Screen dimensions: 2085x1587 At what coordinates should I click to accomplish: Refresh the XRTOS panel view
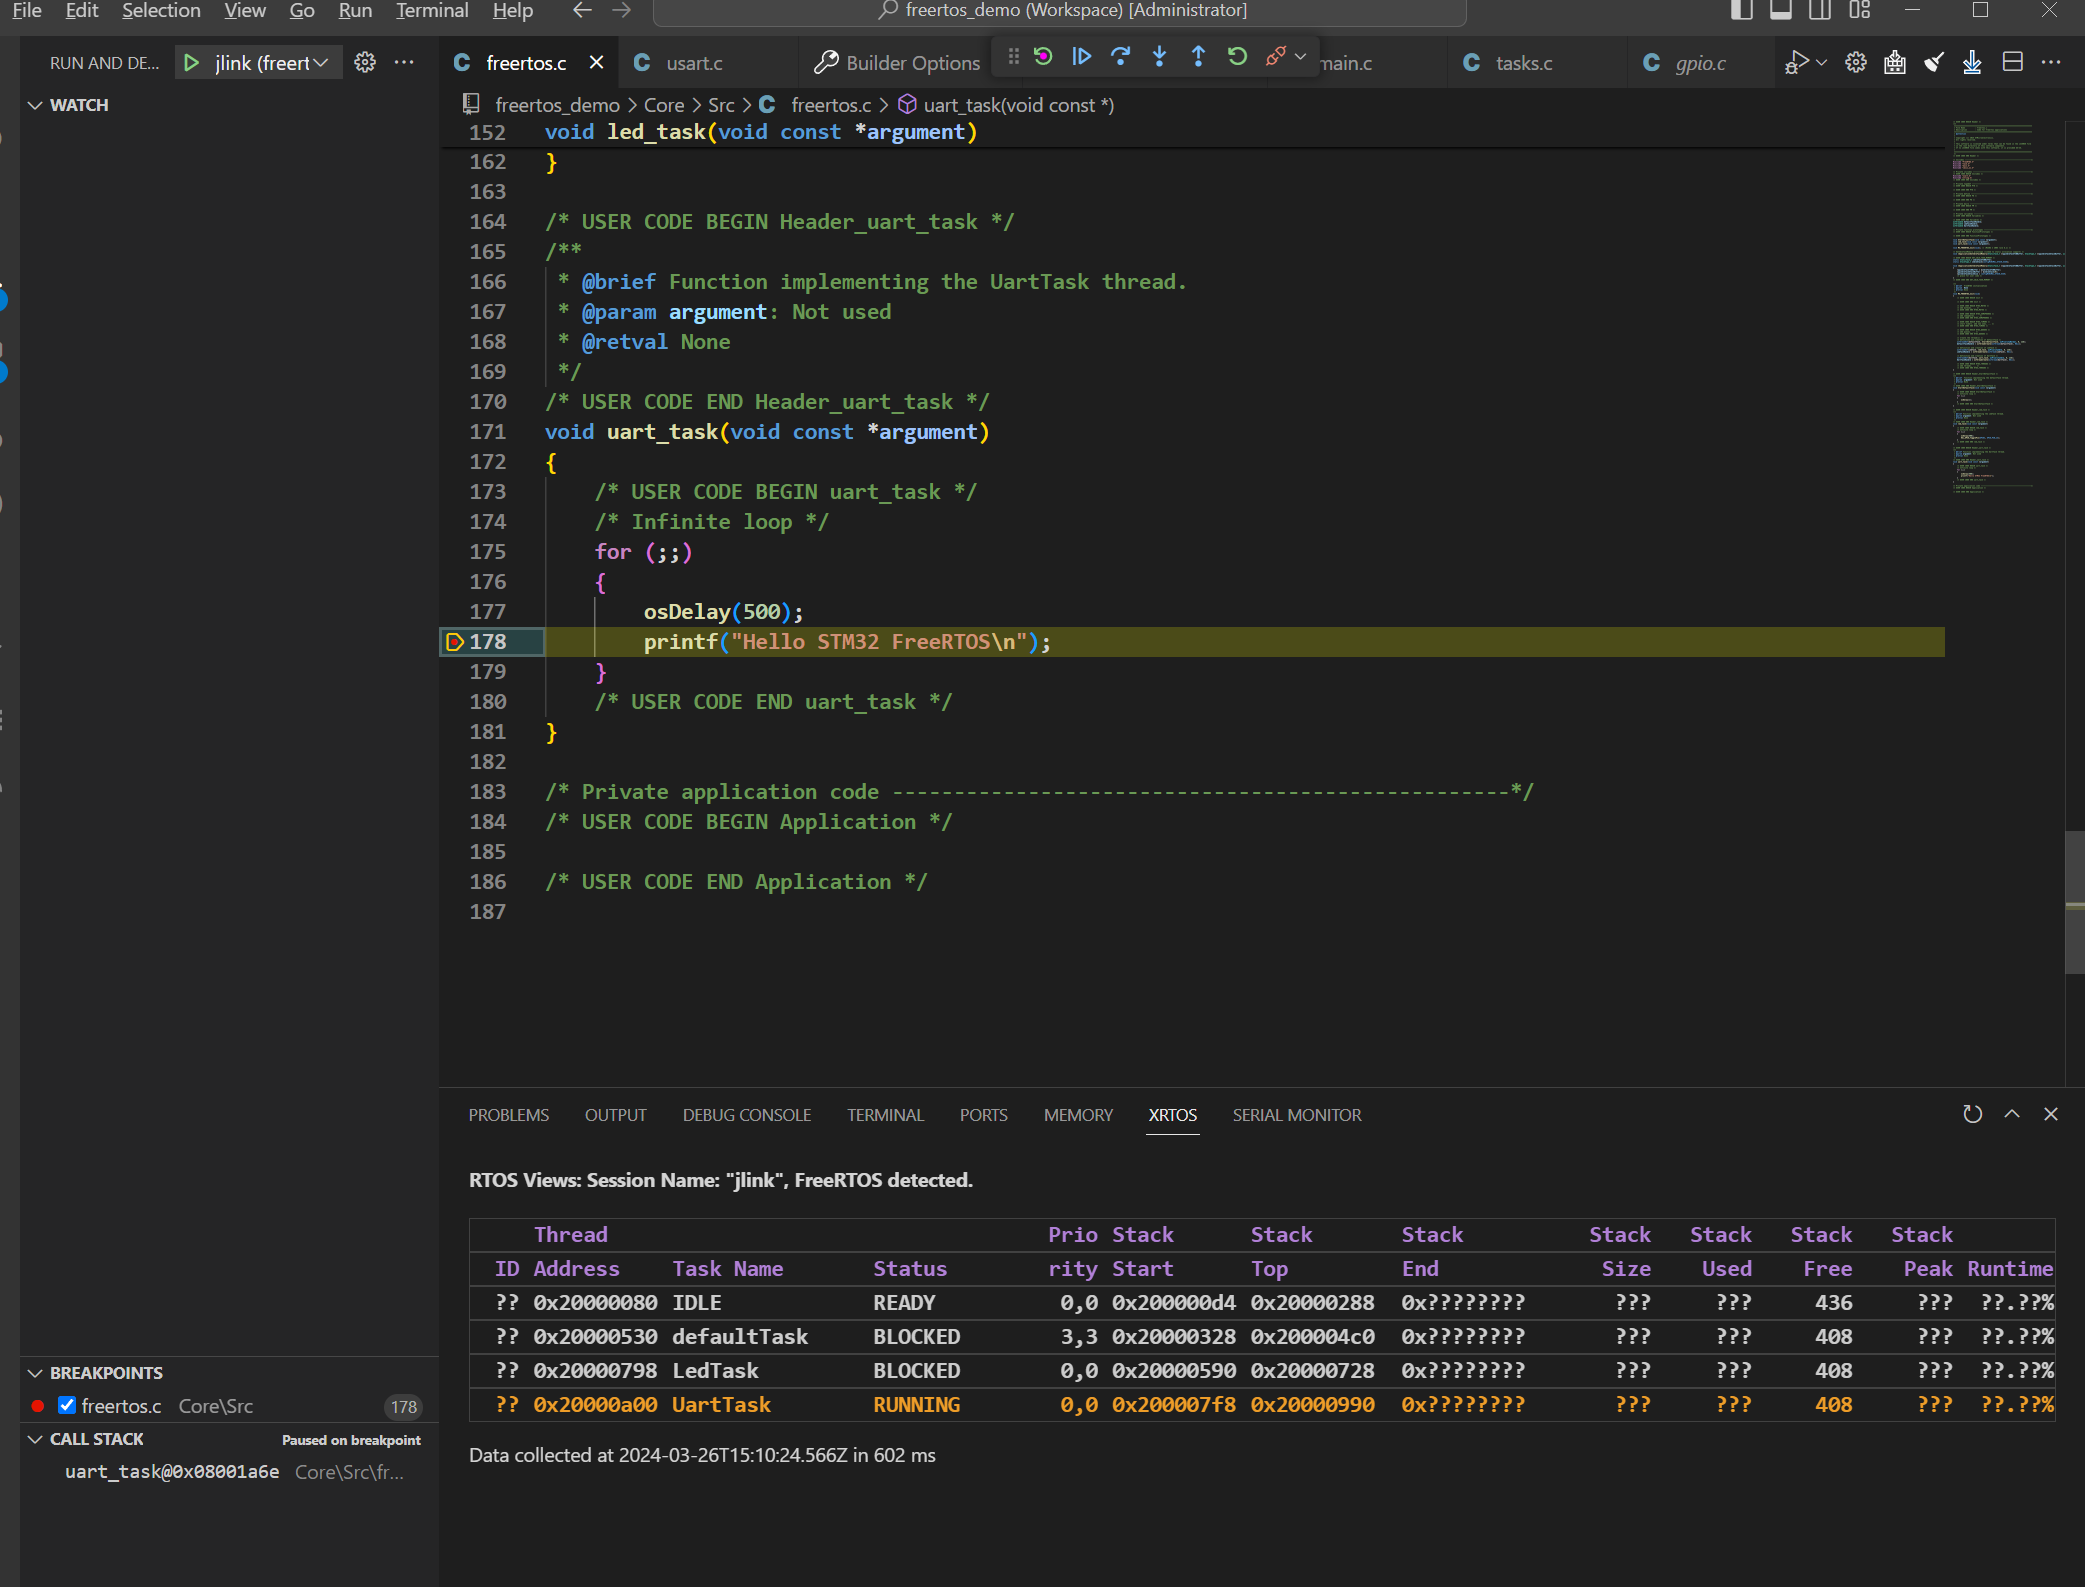pos(1972,1114)
